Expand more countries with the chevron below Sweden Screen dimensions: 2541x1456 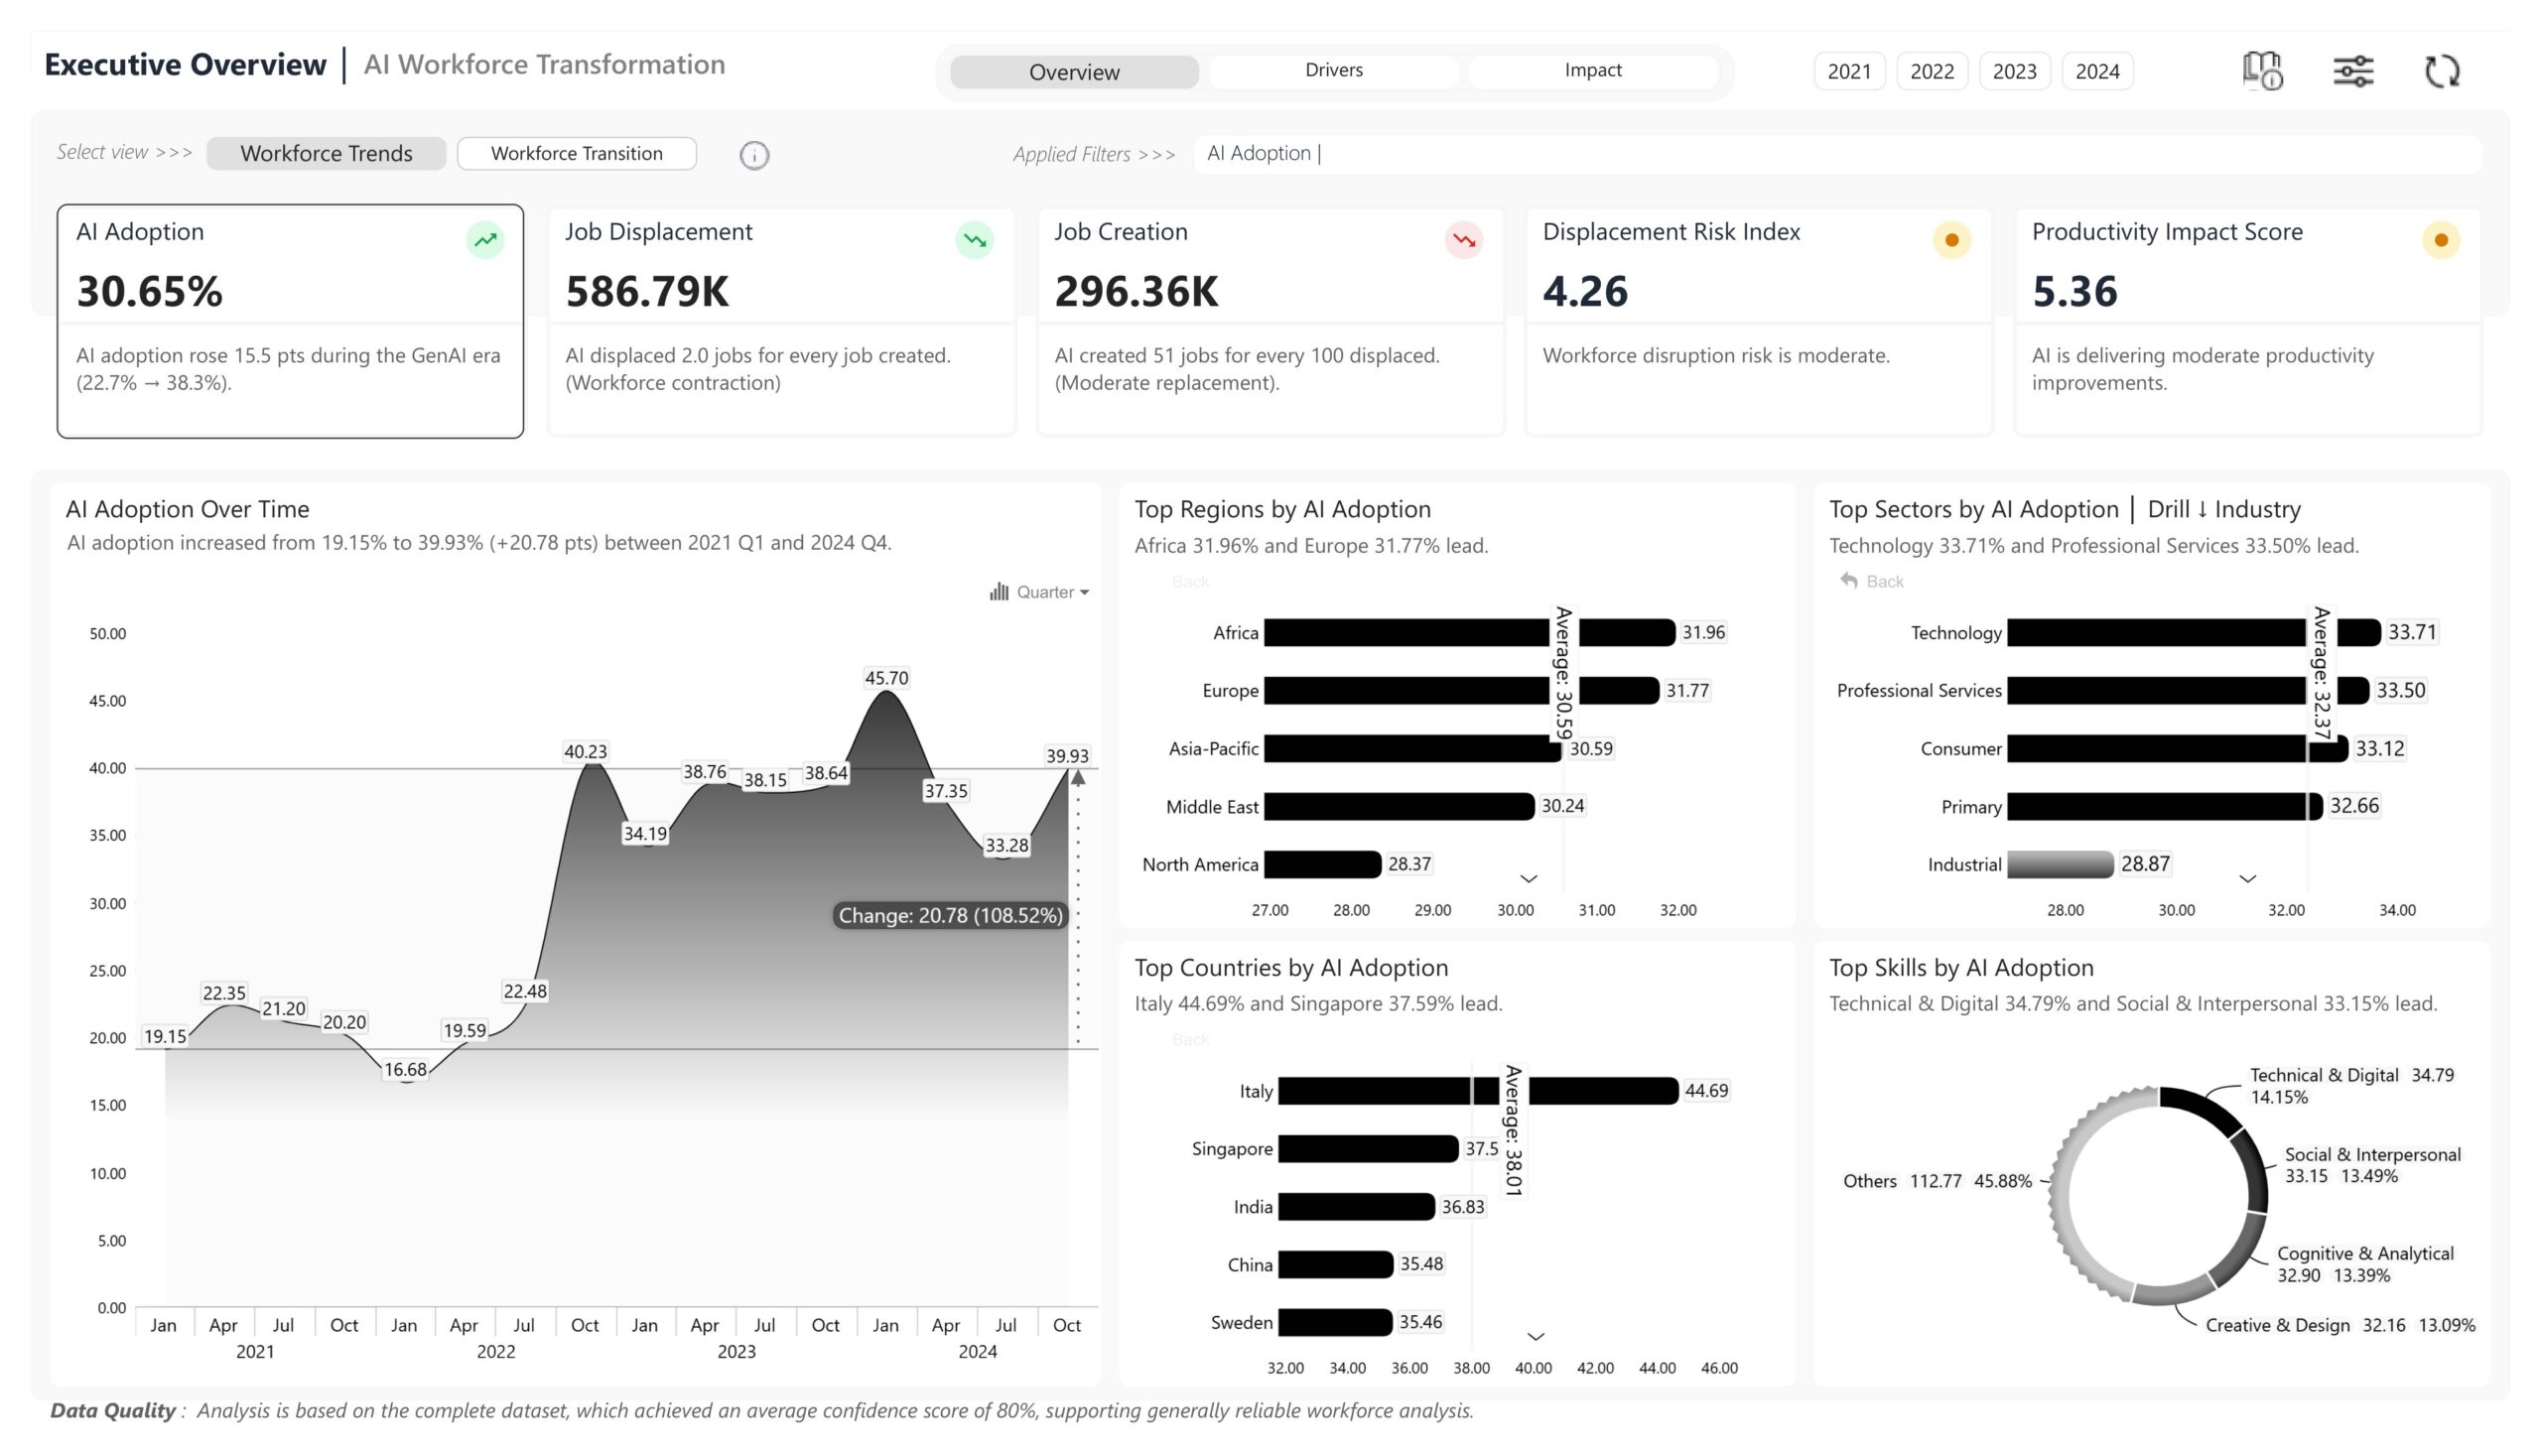pos(1535,1336)
